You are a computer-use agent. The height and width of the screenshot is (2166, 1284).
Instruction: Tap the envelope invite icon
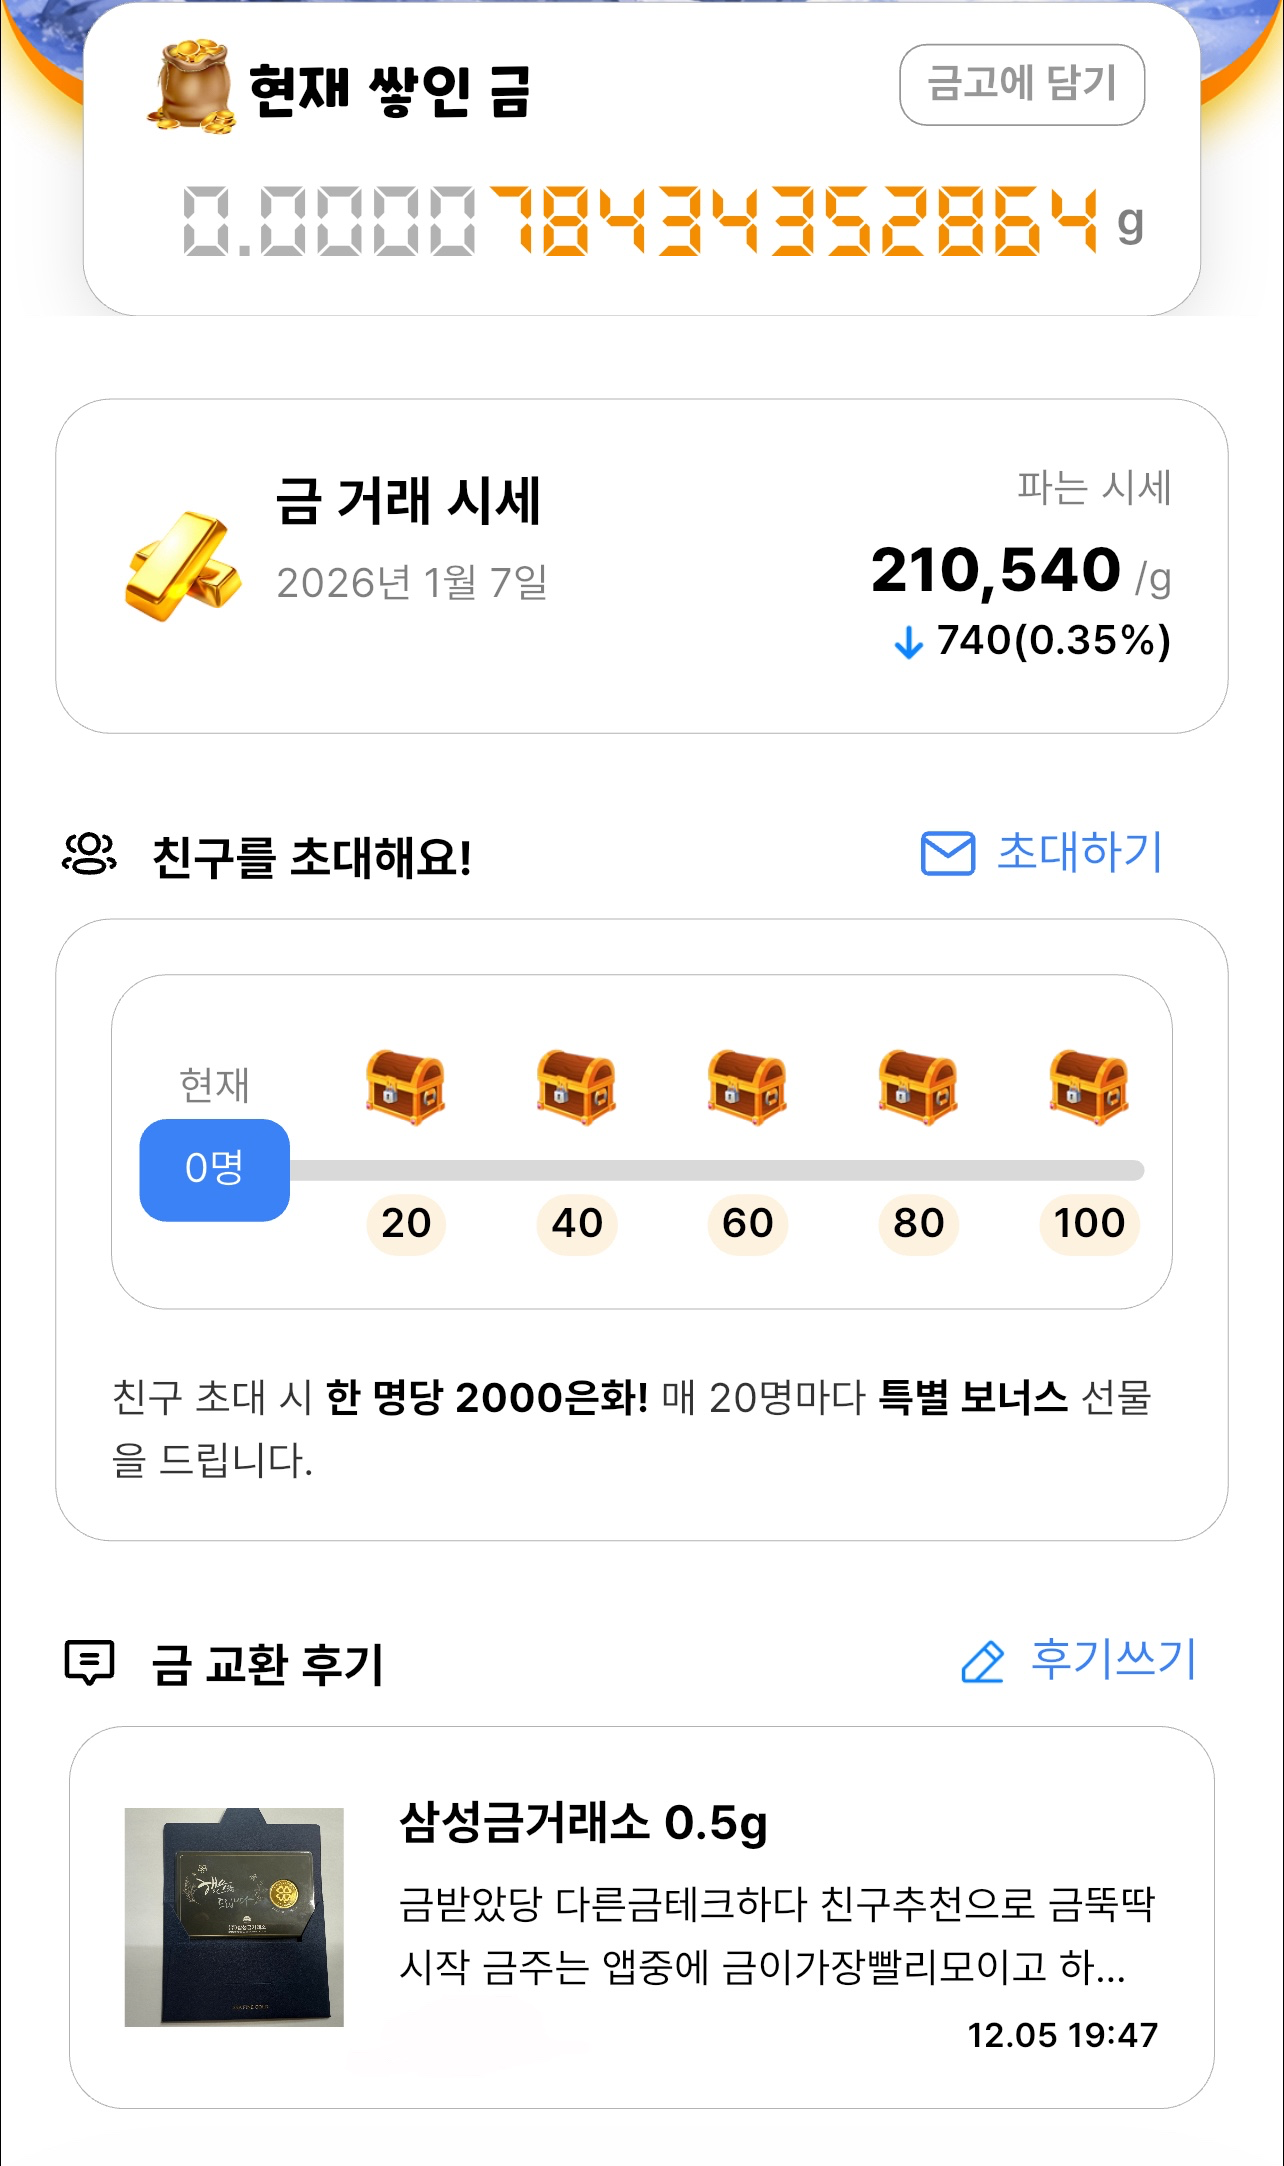click(947, 854)
